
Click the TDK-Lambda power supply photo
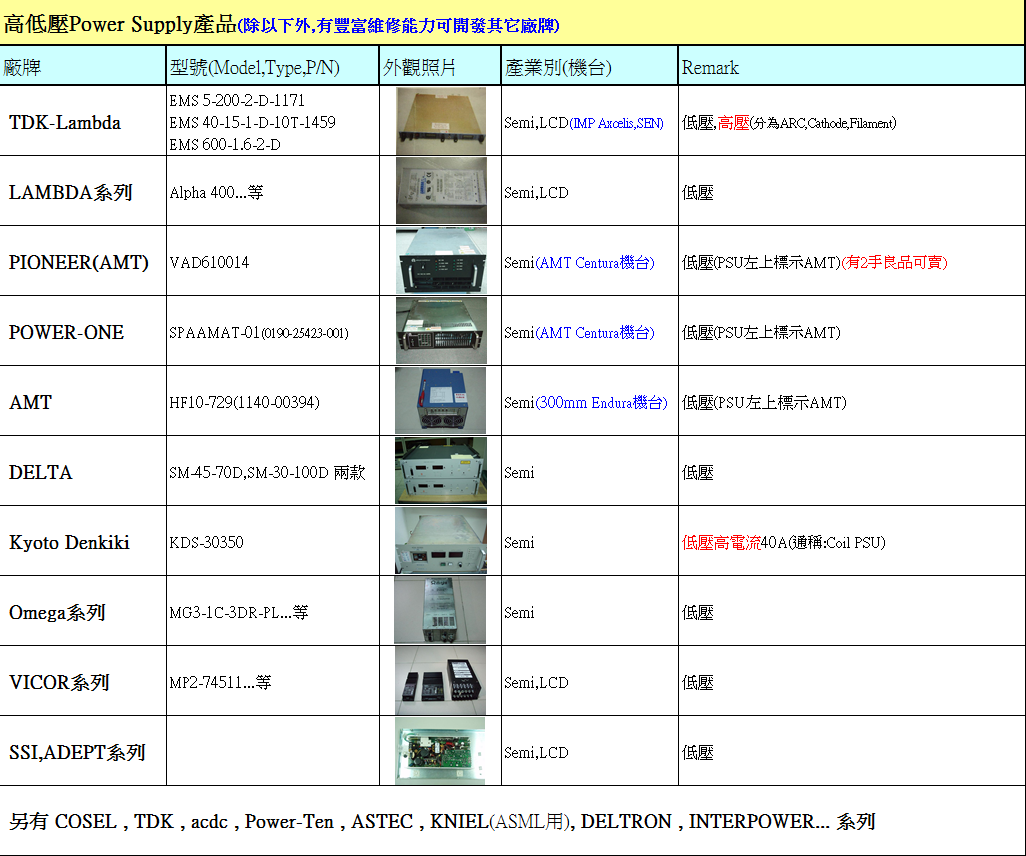click(440, 121)
